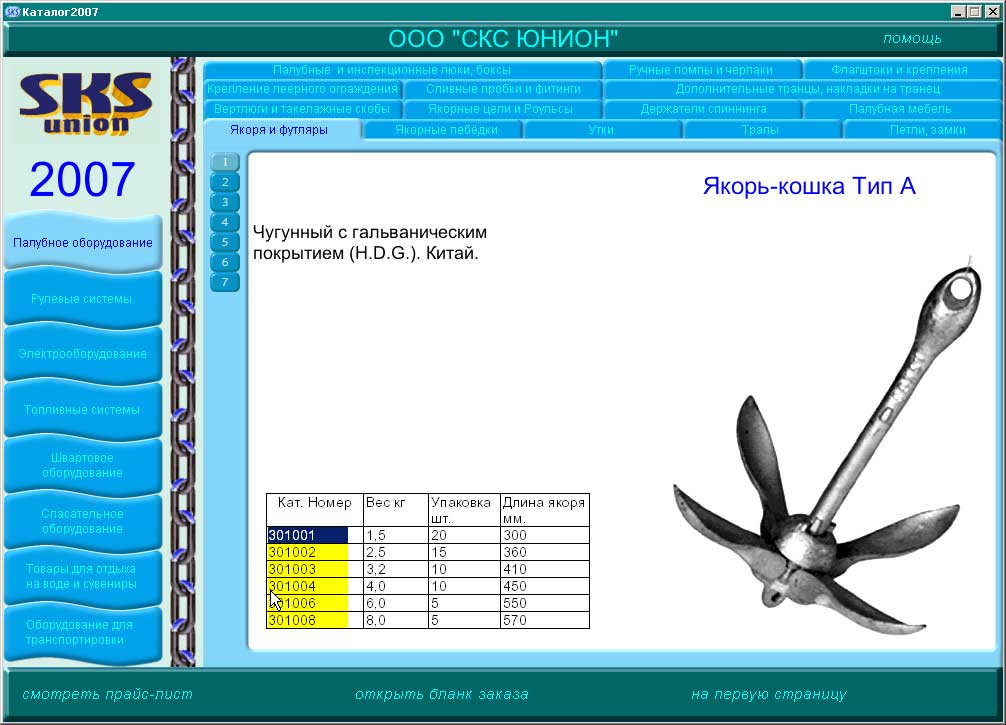Go to catalog page 2
This screenshot has height=725, width=1006.
tap(224, 180)
